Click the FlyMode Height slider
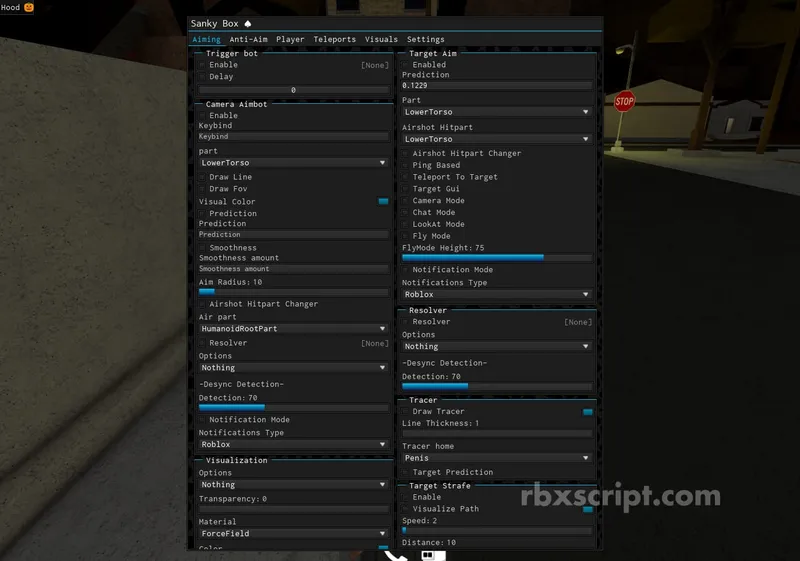The height and width of the screenshot is (561, 800). (x=497, y=258)
